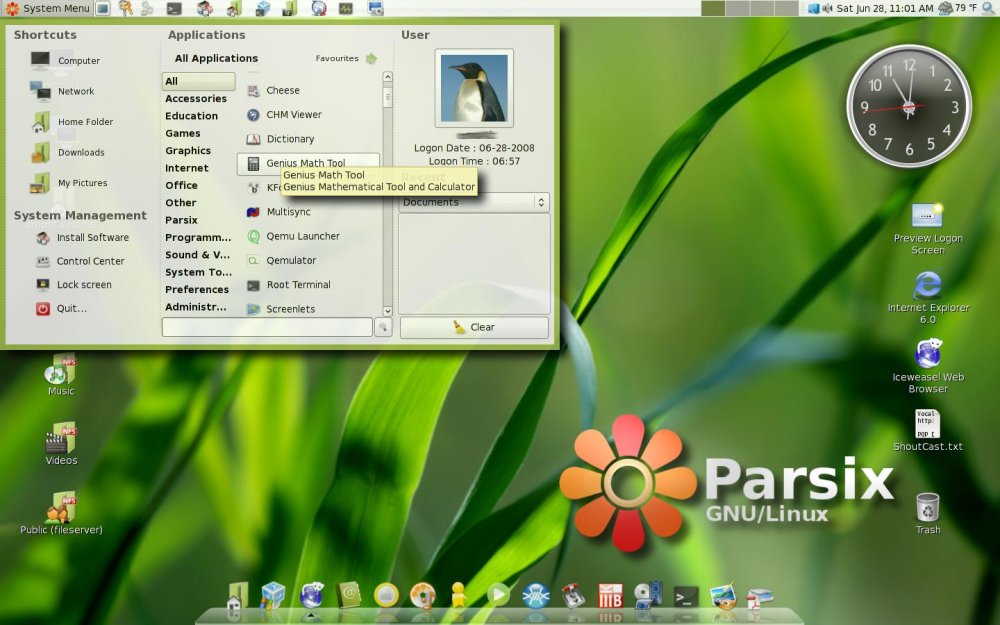Open Home Folder shortcut

coord(72,122)
